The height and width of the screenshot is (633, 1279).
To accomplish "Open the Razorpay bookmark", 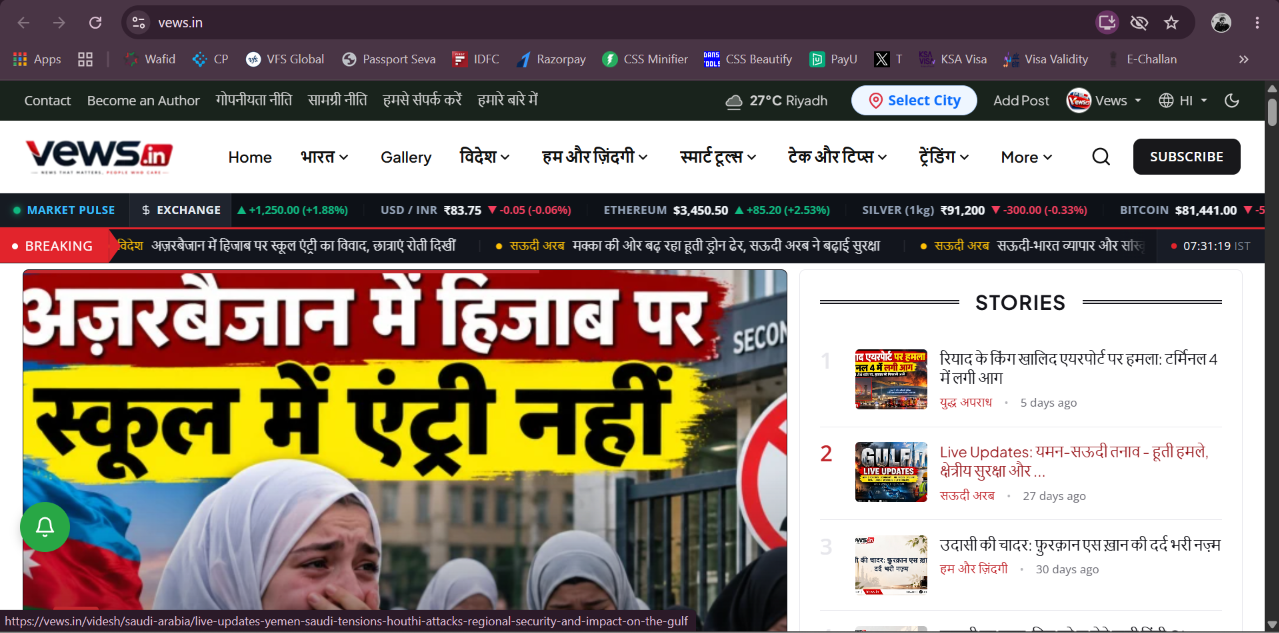I will (551, 59).
